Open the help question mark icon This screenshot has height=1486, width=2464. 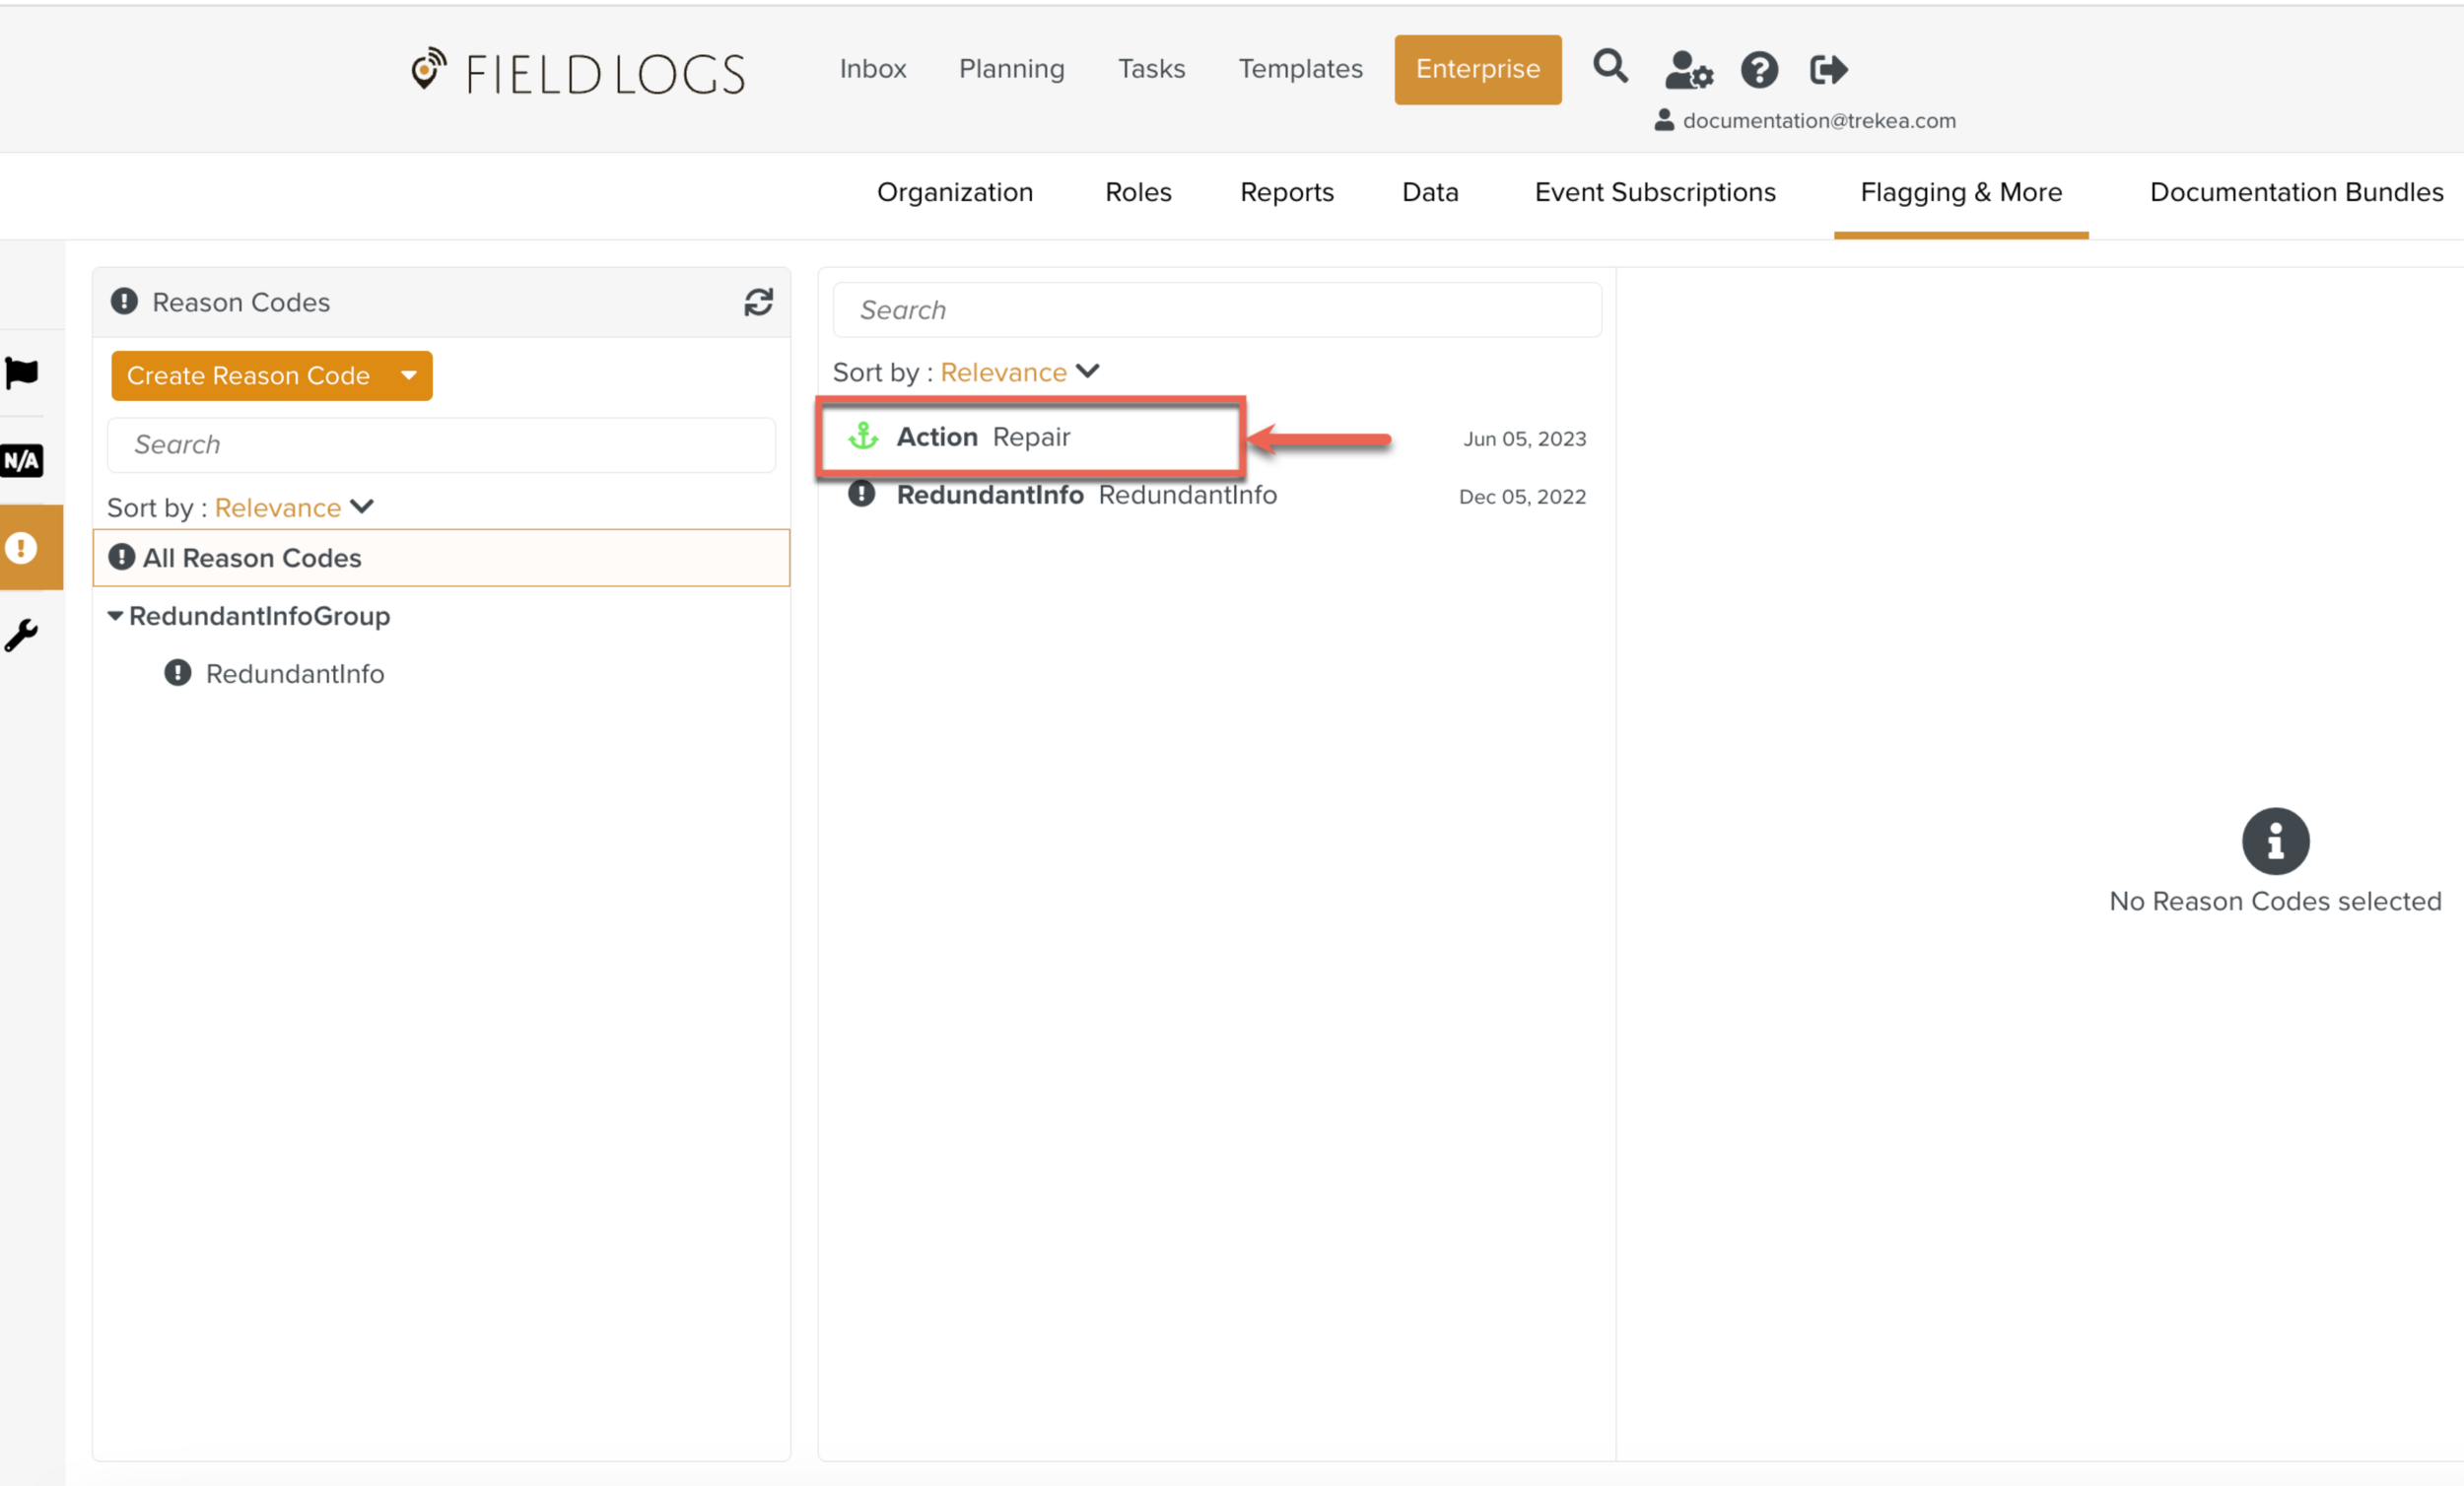(1759, 70)
